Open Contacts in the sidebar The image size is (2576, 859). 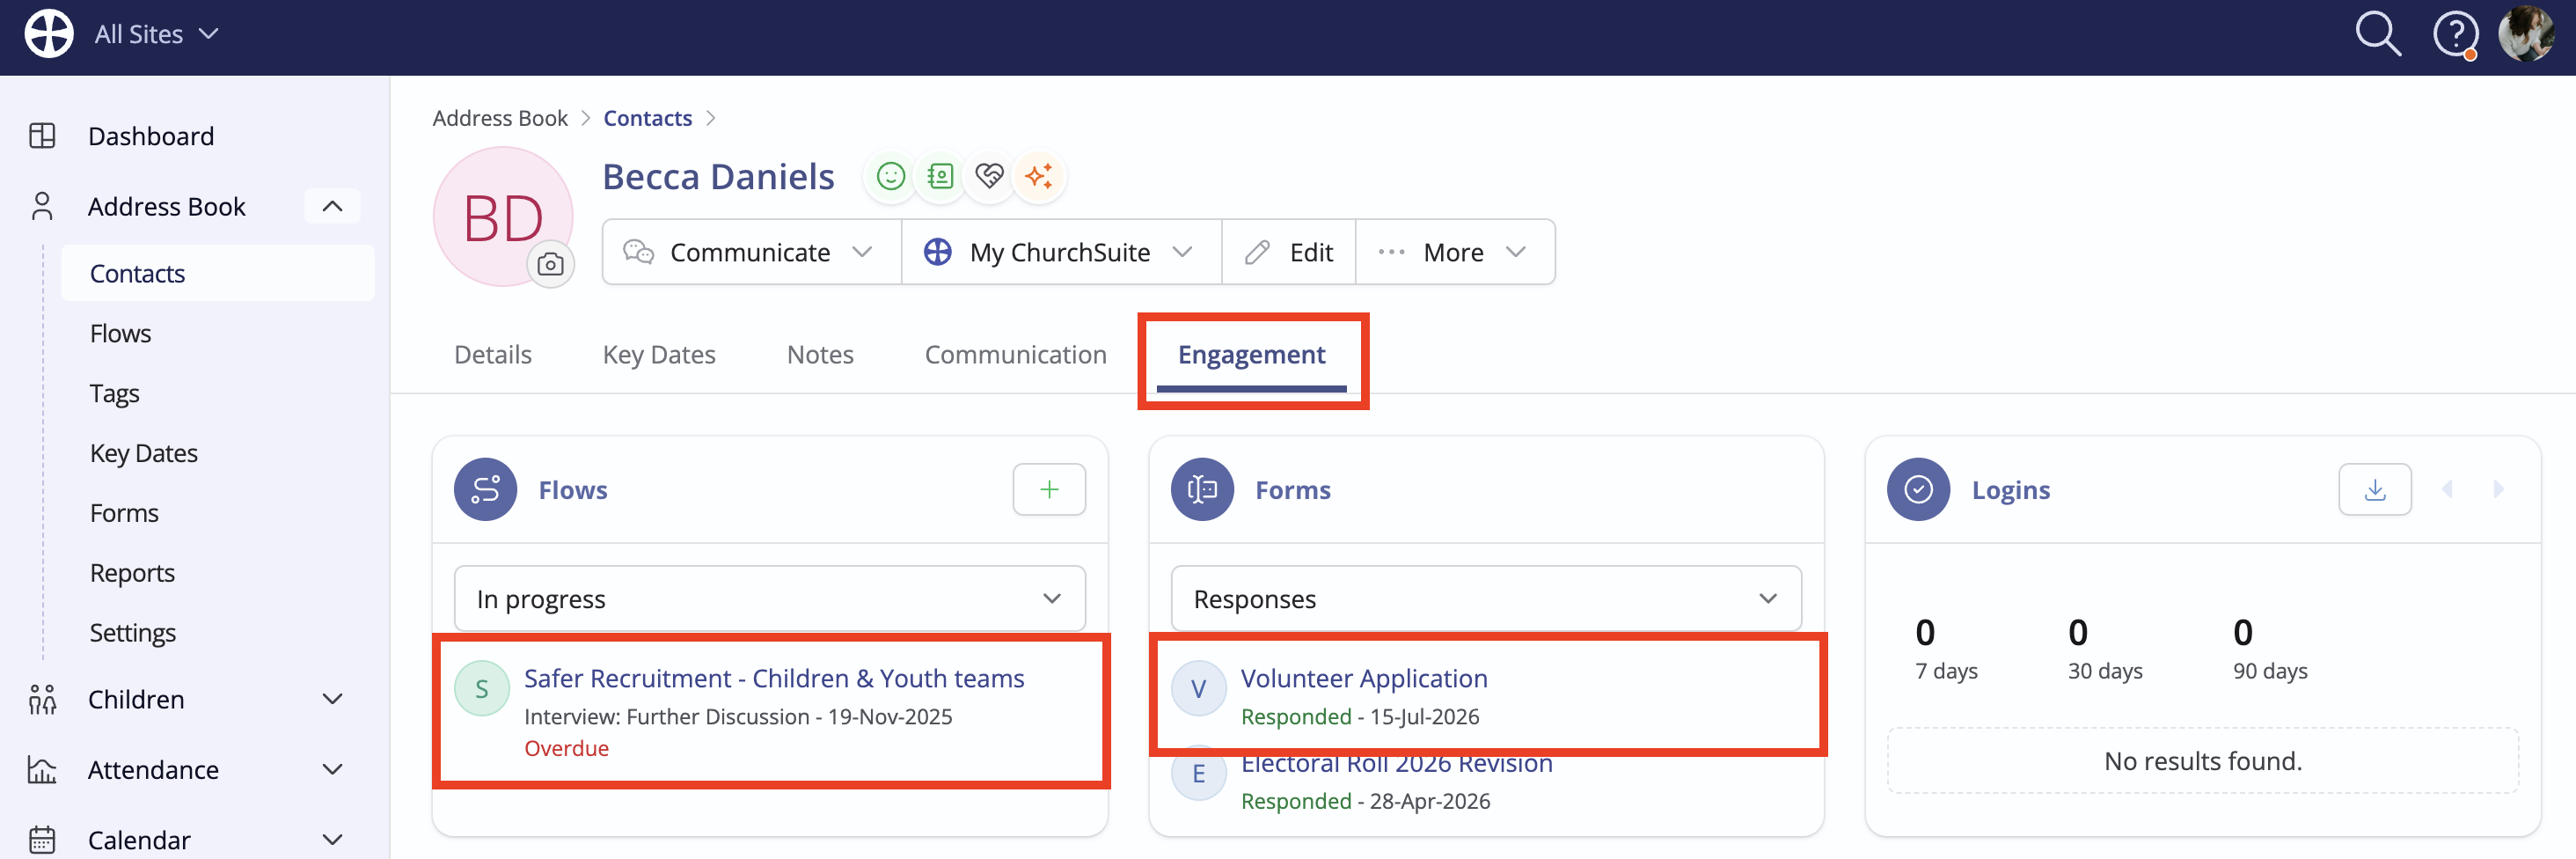click(x=217, y=273)
